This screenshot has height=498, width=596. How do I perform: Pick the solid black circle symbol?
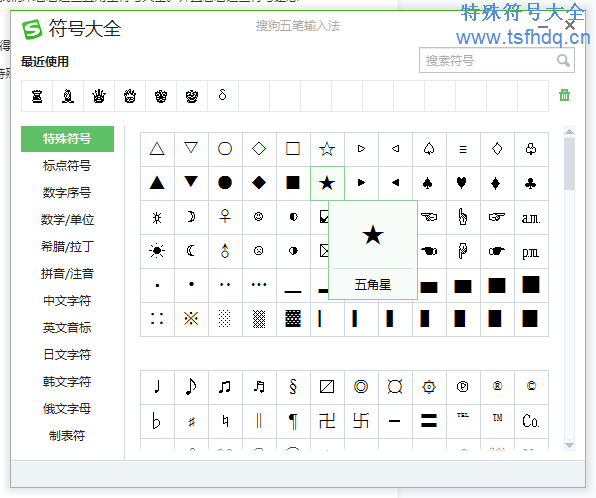225,183
